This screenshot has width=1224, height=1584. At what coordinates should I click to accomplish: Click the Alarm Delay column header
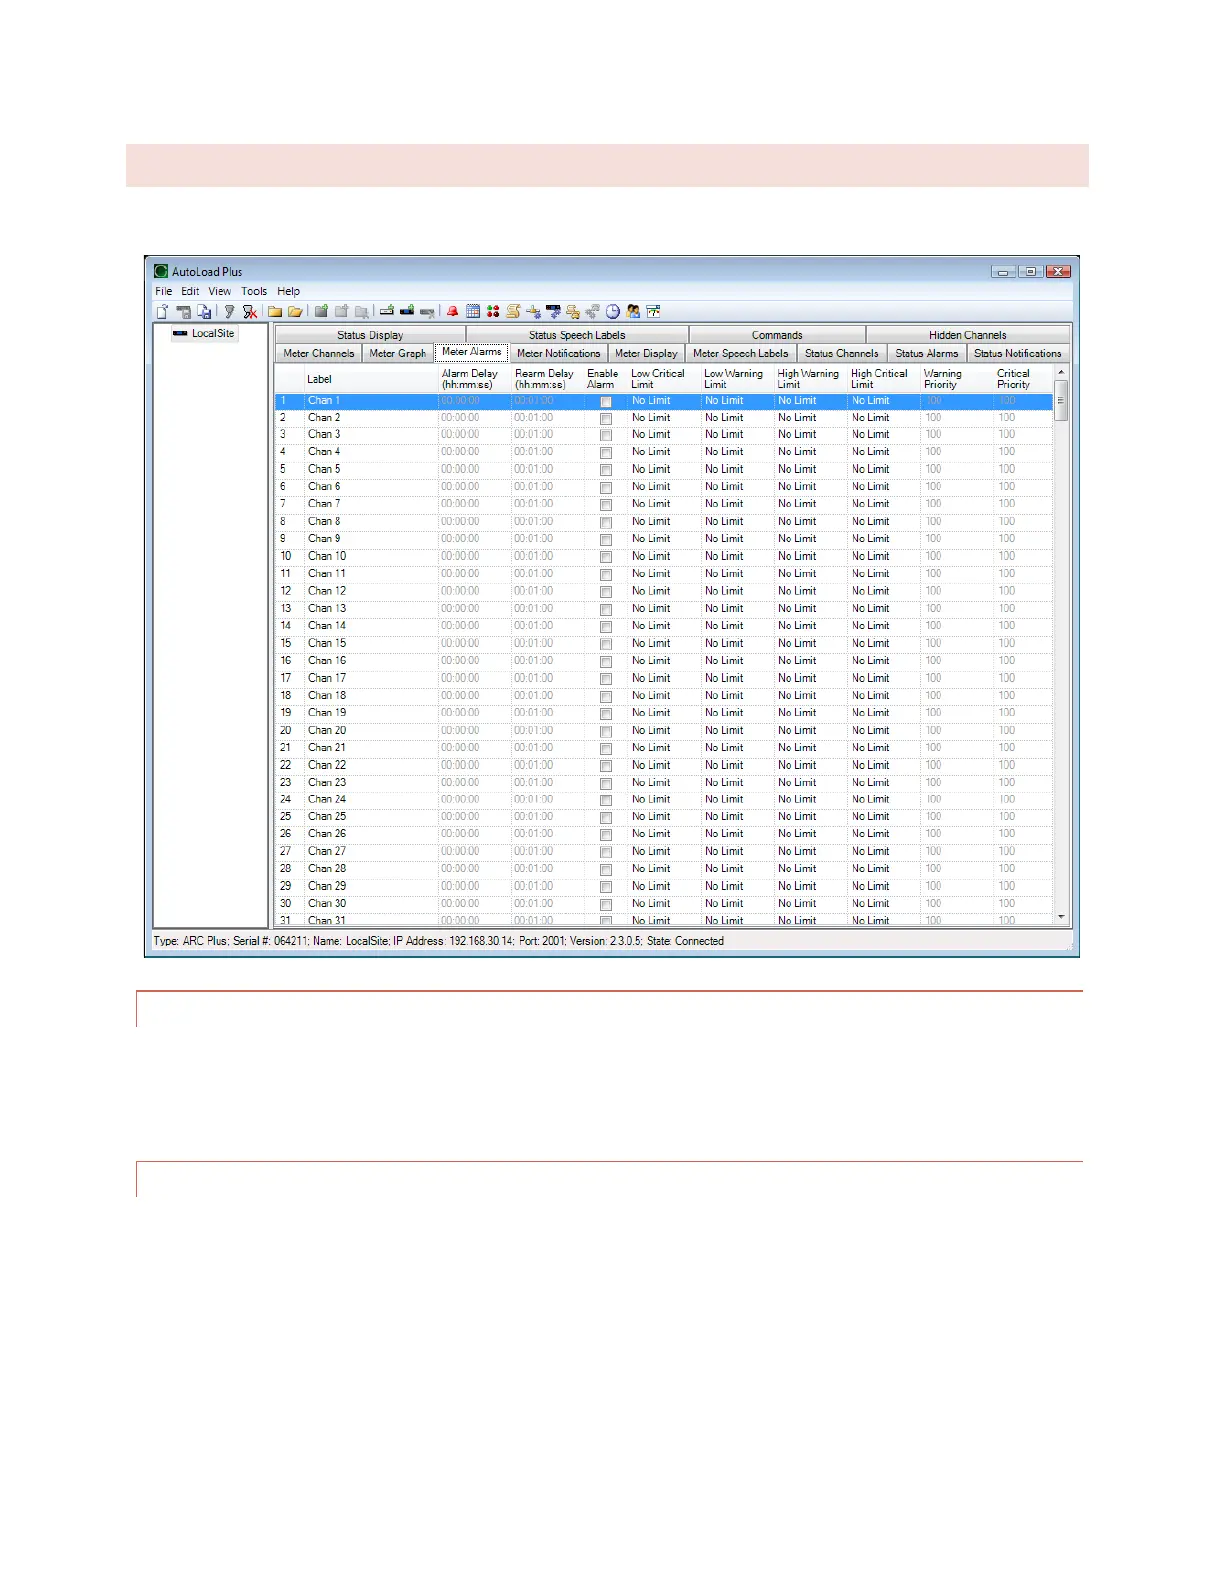[x=474, y=379]
